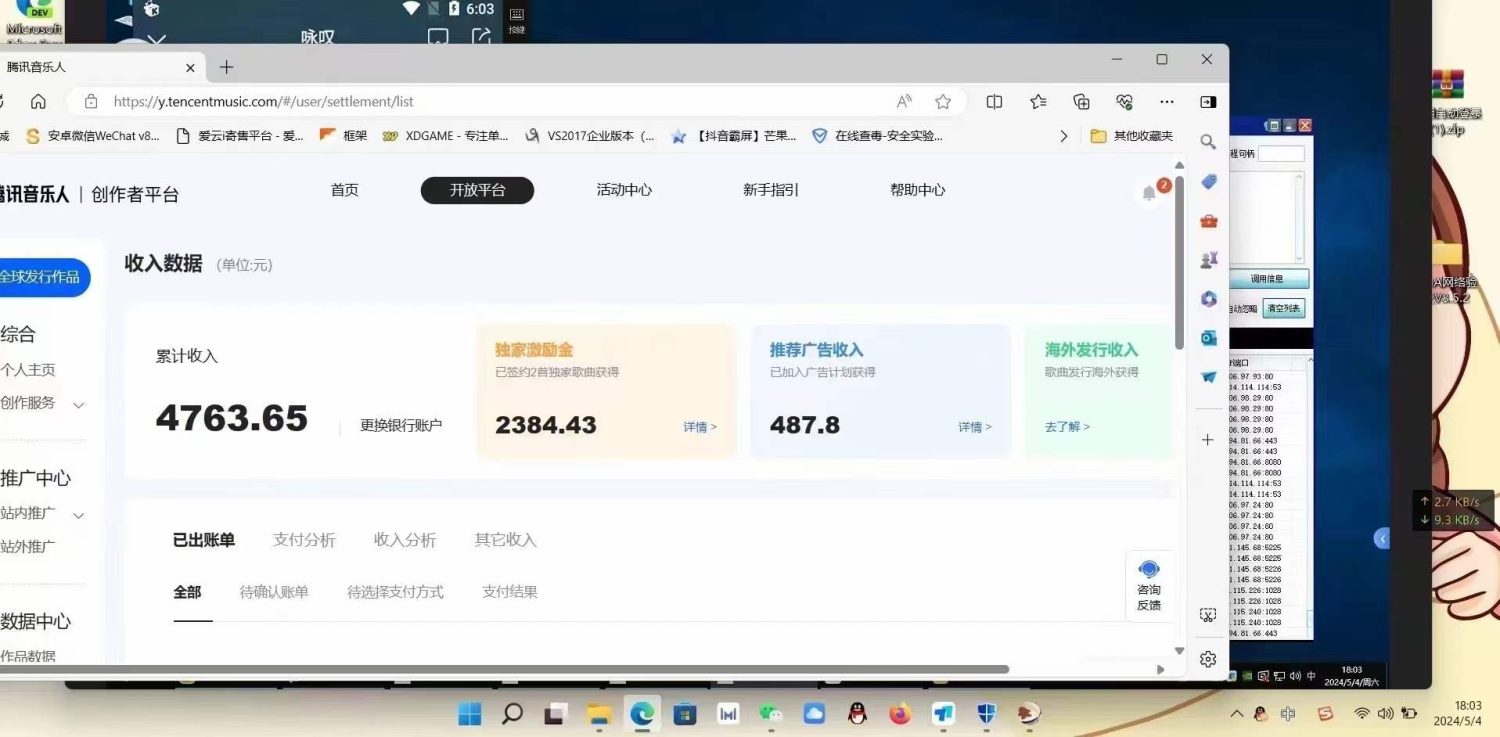
Task: Open taskbar search magnifier
Action: (512, 714)
